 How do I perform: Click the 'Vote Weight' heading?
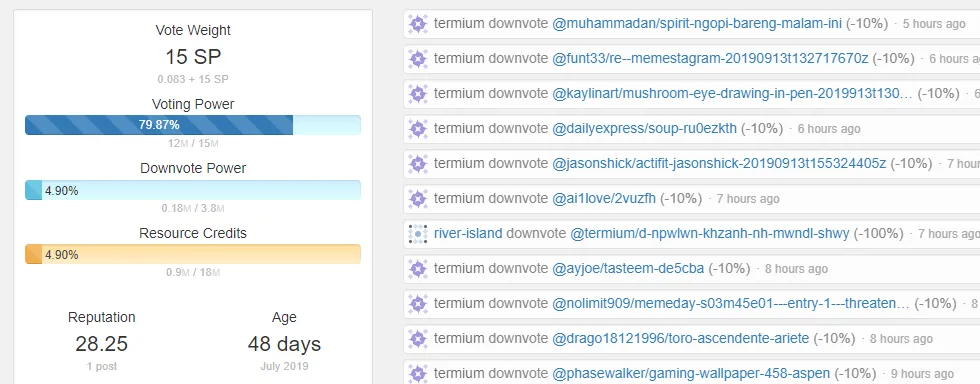tap(193, 30)
